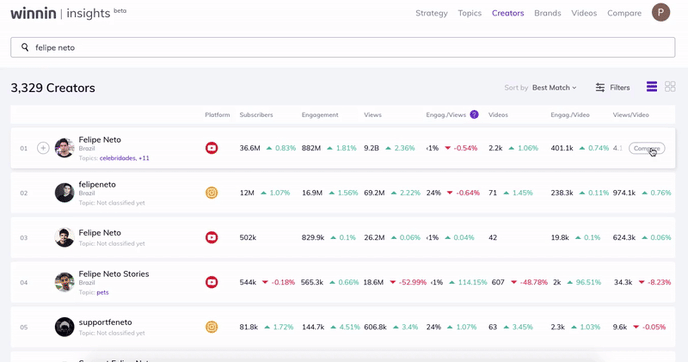688x362 pixels.
Task: Focus the felipe neto search field
Action: 343,47
